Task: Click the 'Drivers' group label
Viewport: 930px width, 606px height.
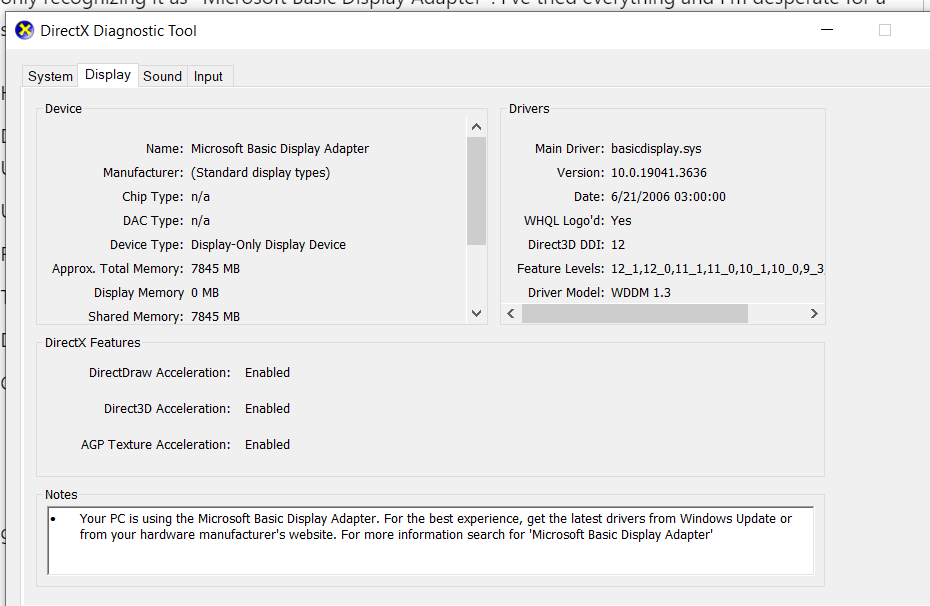Action: [529, 109]
